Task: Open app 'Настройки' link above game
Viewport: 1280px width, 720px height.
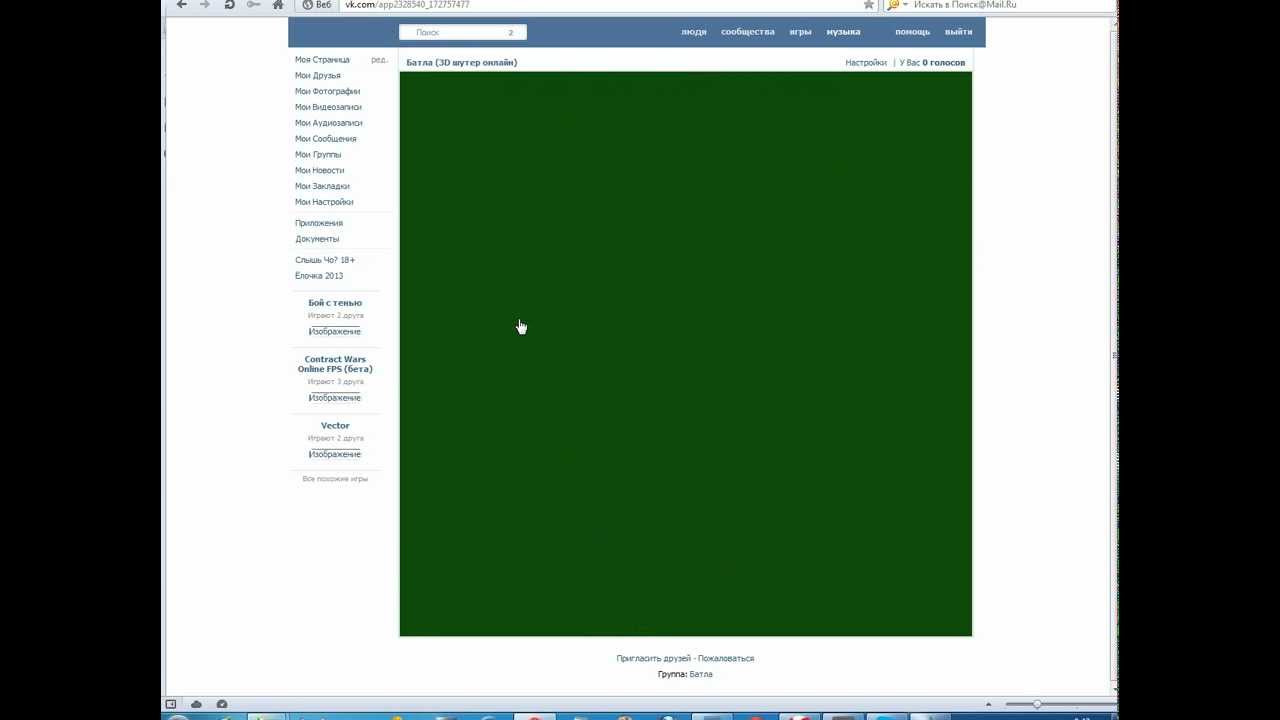Action: click(866, 63)
